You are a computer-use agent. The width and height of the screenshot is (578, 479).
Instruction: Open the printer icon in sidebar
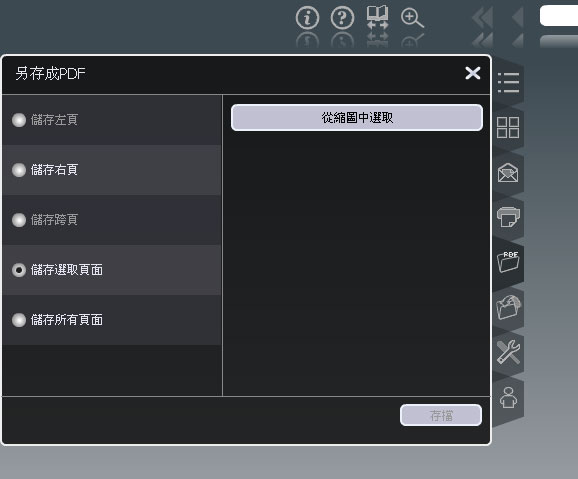click(x=508, y=216)
